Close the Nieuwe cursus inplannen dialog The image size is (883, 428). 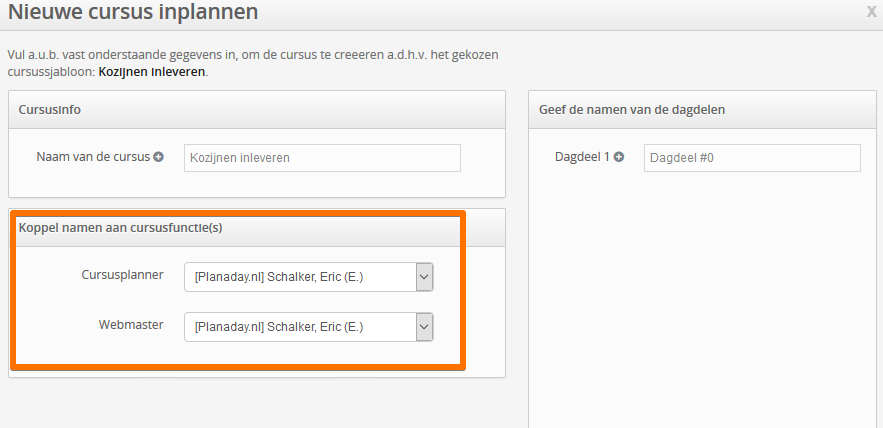point(871,11)
